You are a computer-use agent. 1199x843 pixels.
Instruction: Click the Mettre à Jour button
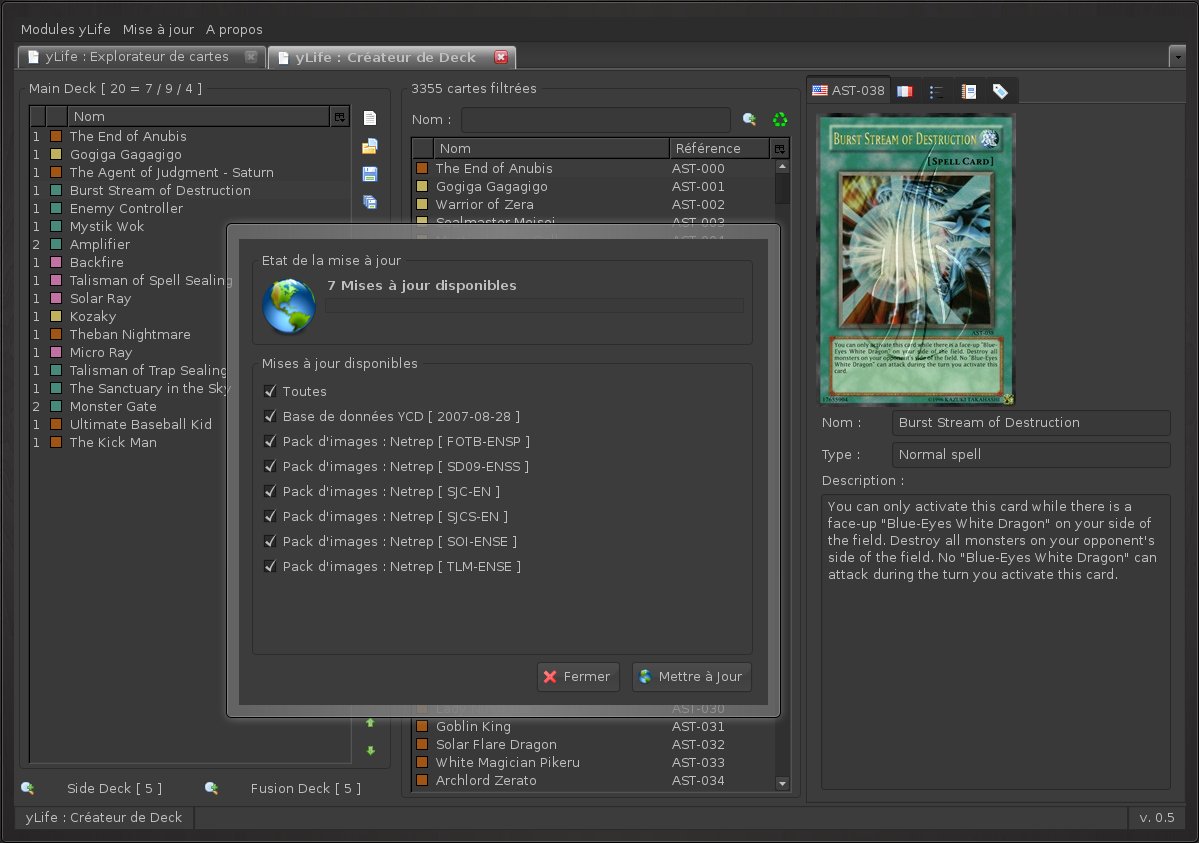click(691, 676)
